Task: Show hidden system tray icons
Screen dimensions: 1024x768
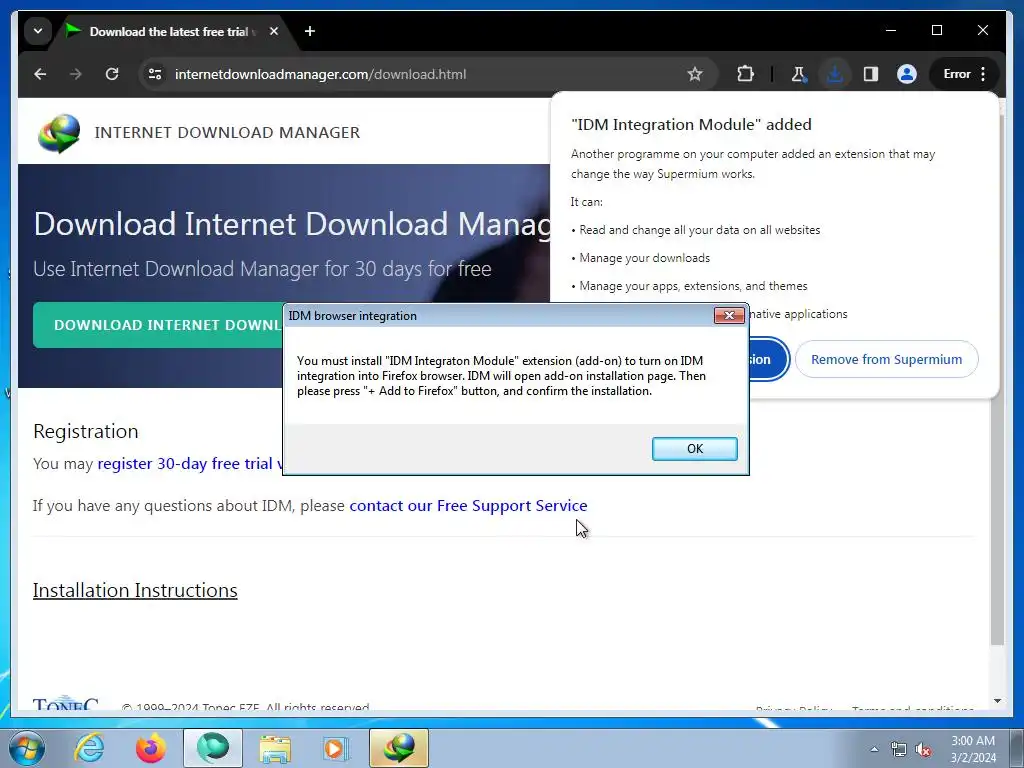Action: click(874, 750)
